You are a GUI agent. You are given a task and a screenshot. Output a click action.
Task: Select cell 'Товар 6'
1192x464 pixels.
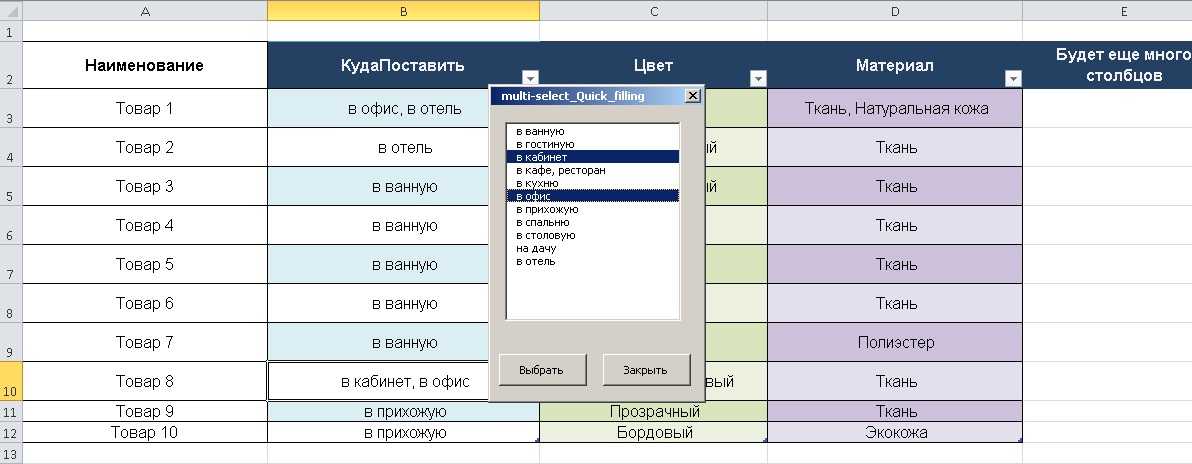[144, 303]
